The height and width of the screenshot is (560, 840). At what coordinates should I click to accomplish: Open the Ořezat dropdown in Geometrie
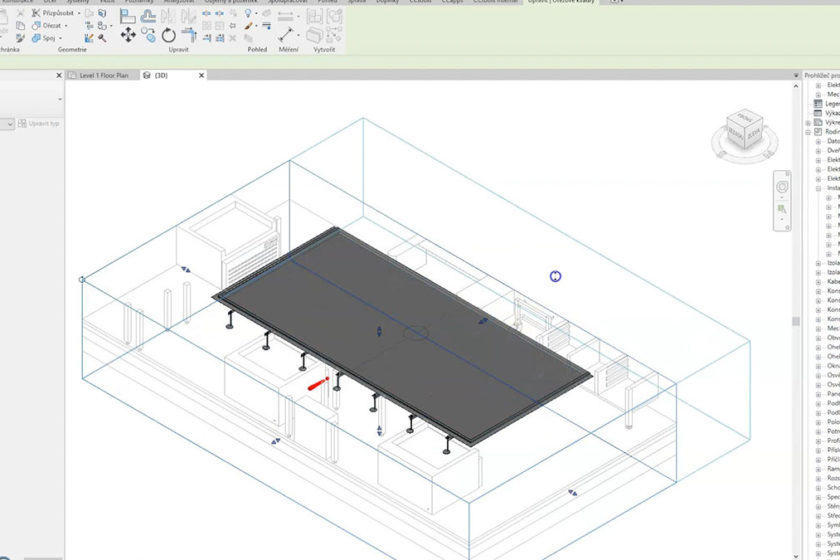(x=66, y=26)
